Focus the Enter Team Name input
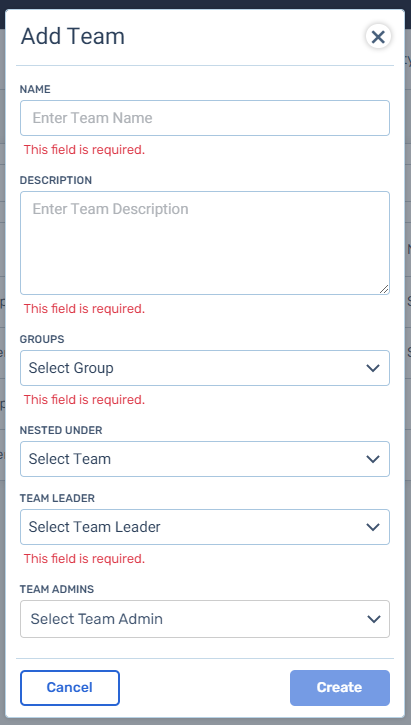 pyautogui.click(x=205, y=118)
